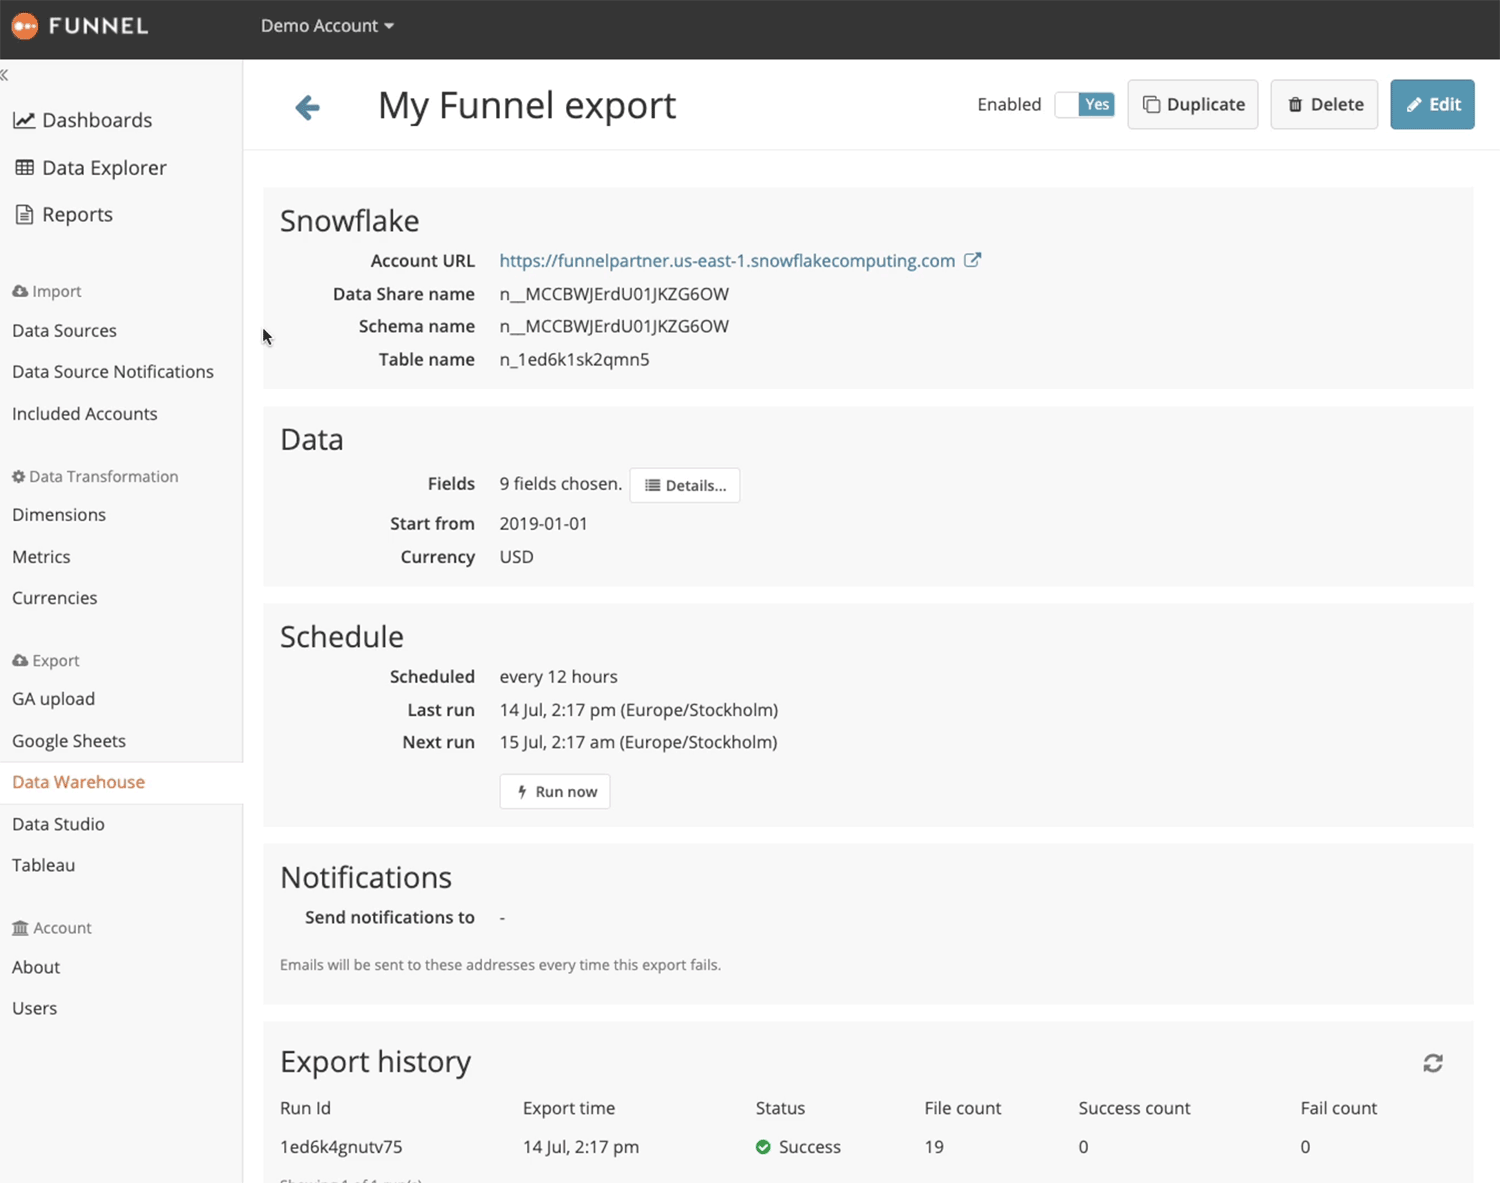
Task: Open the Currencies page
Action: [55, 598]
